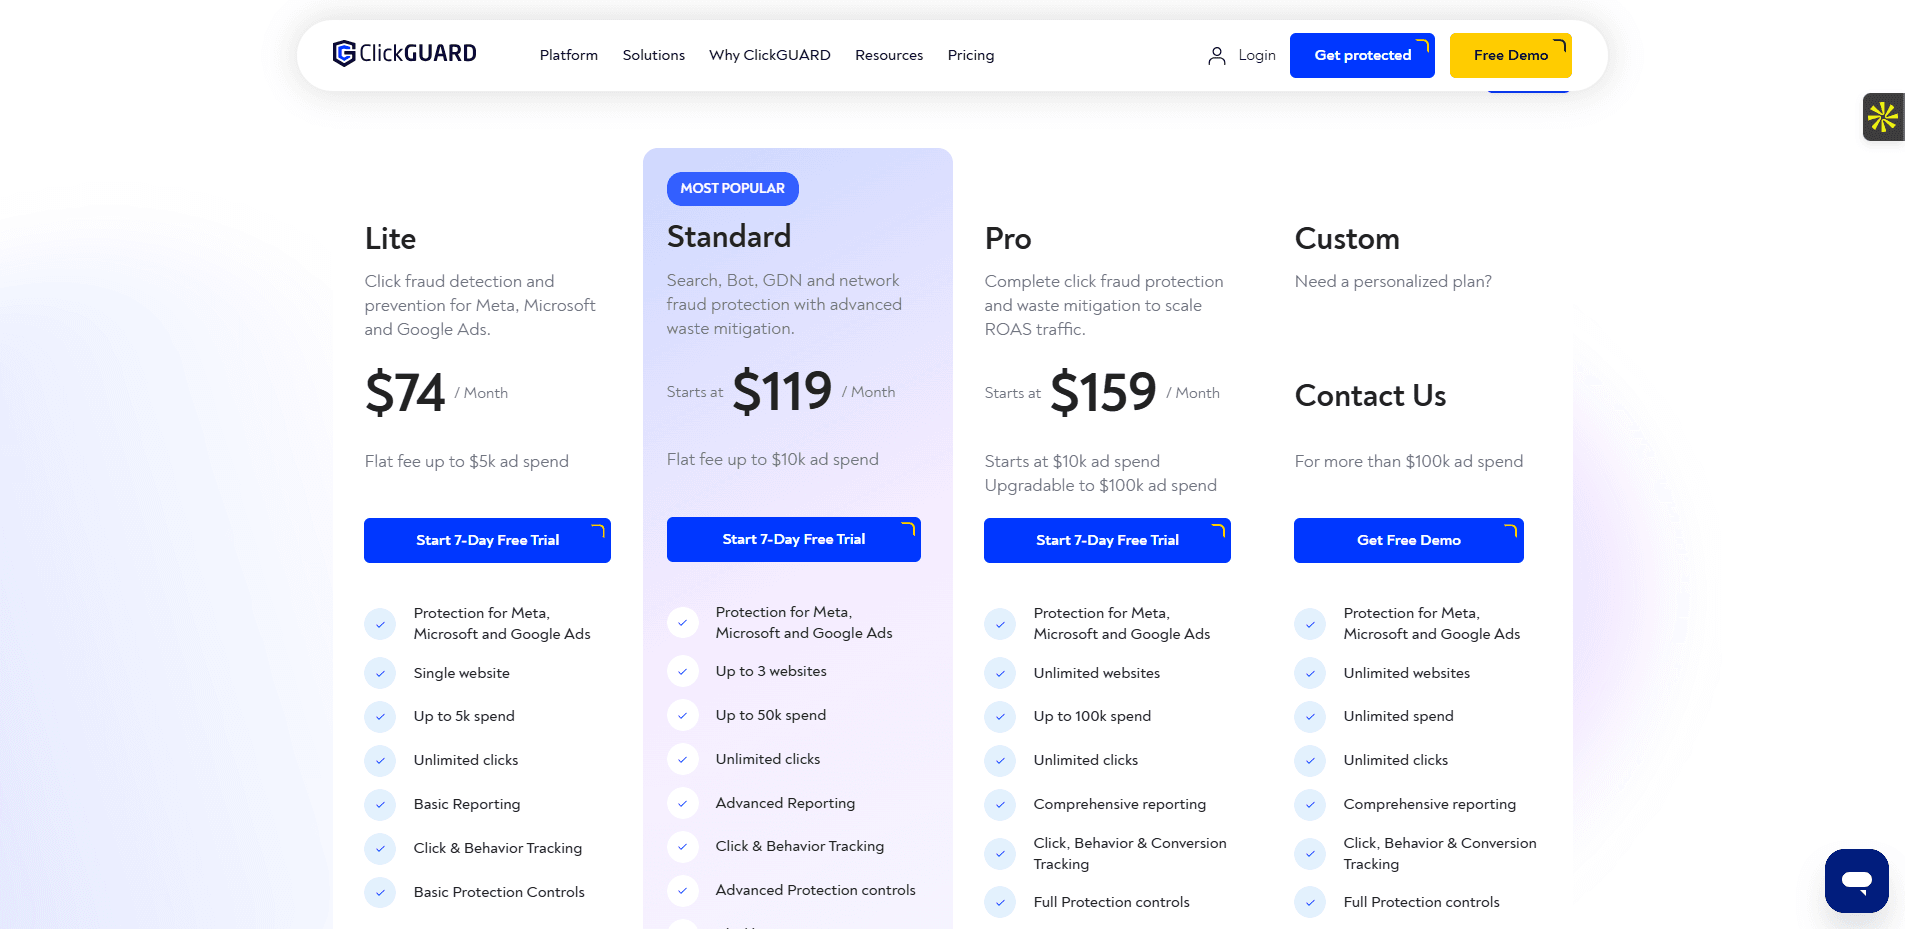This screenshot has height=929, width=1905.
Task: Open the yellow asterisk side widget
Action: 1883,117
